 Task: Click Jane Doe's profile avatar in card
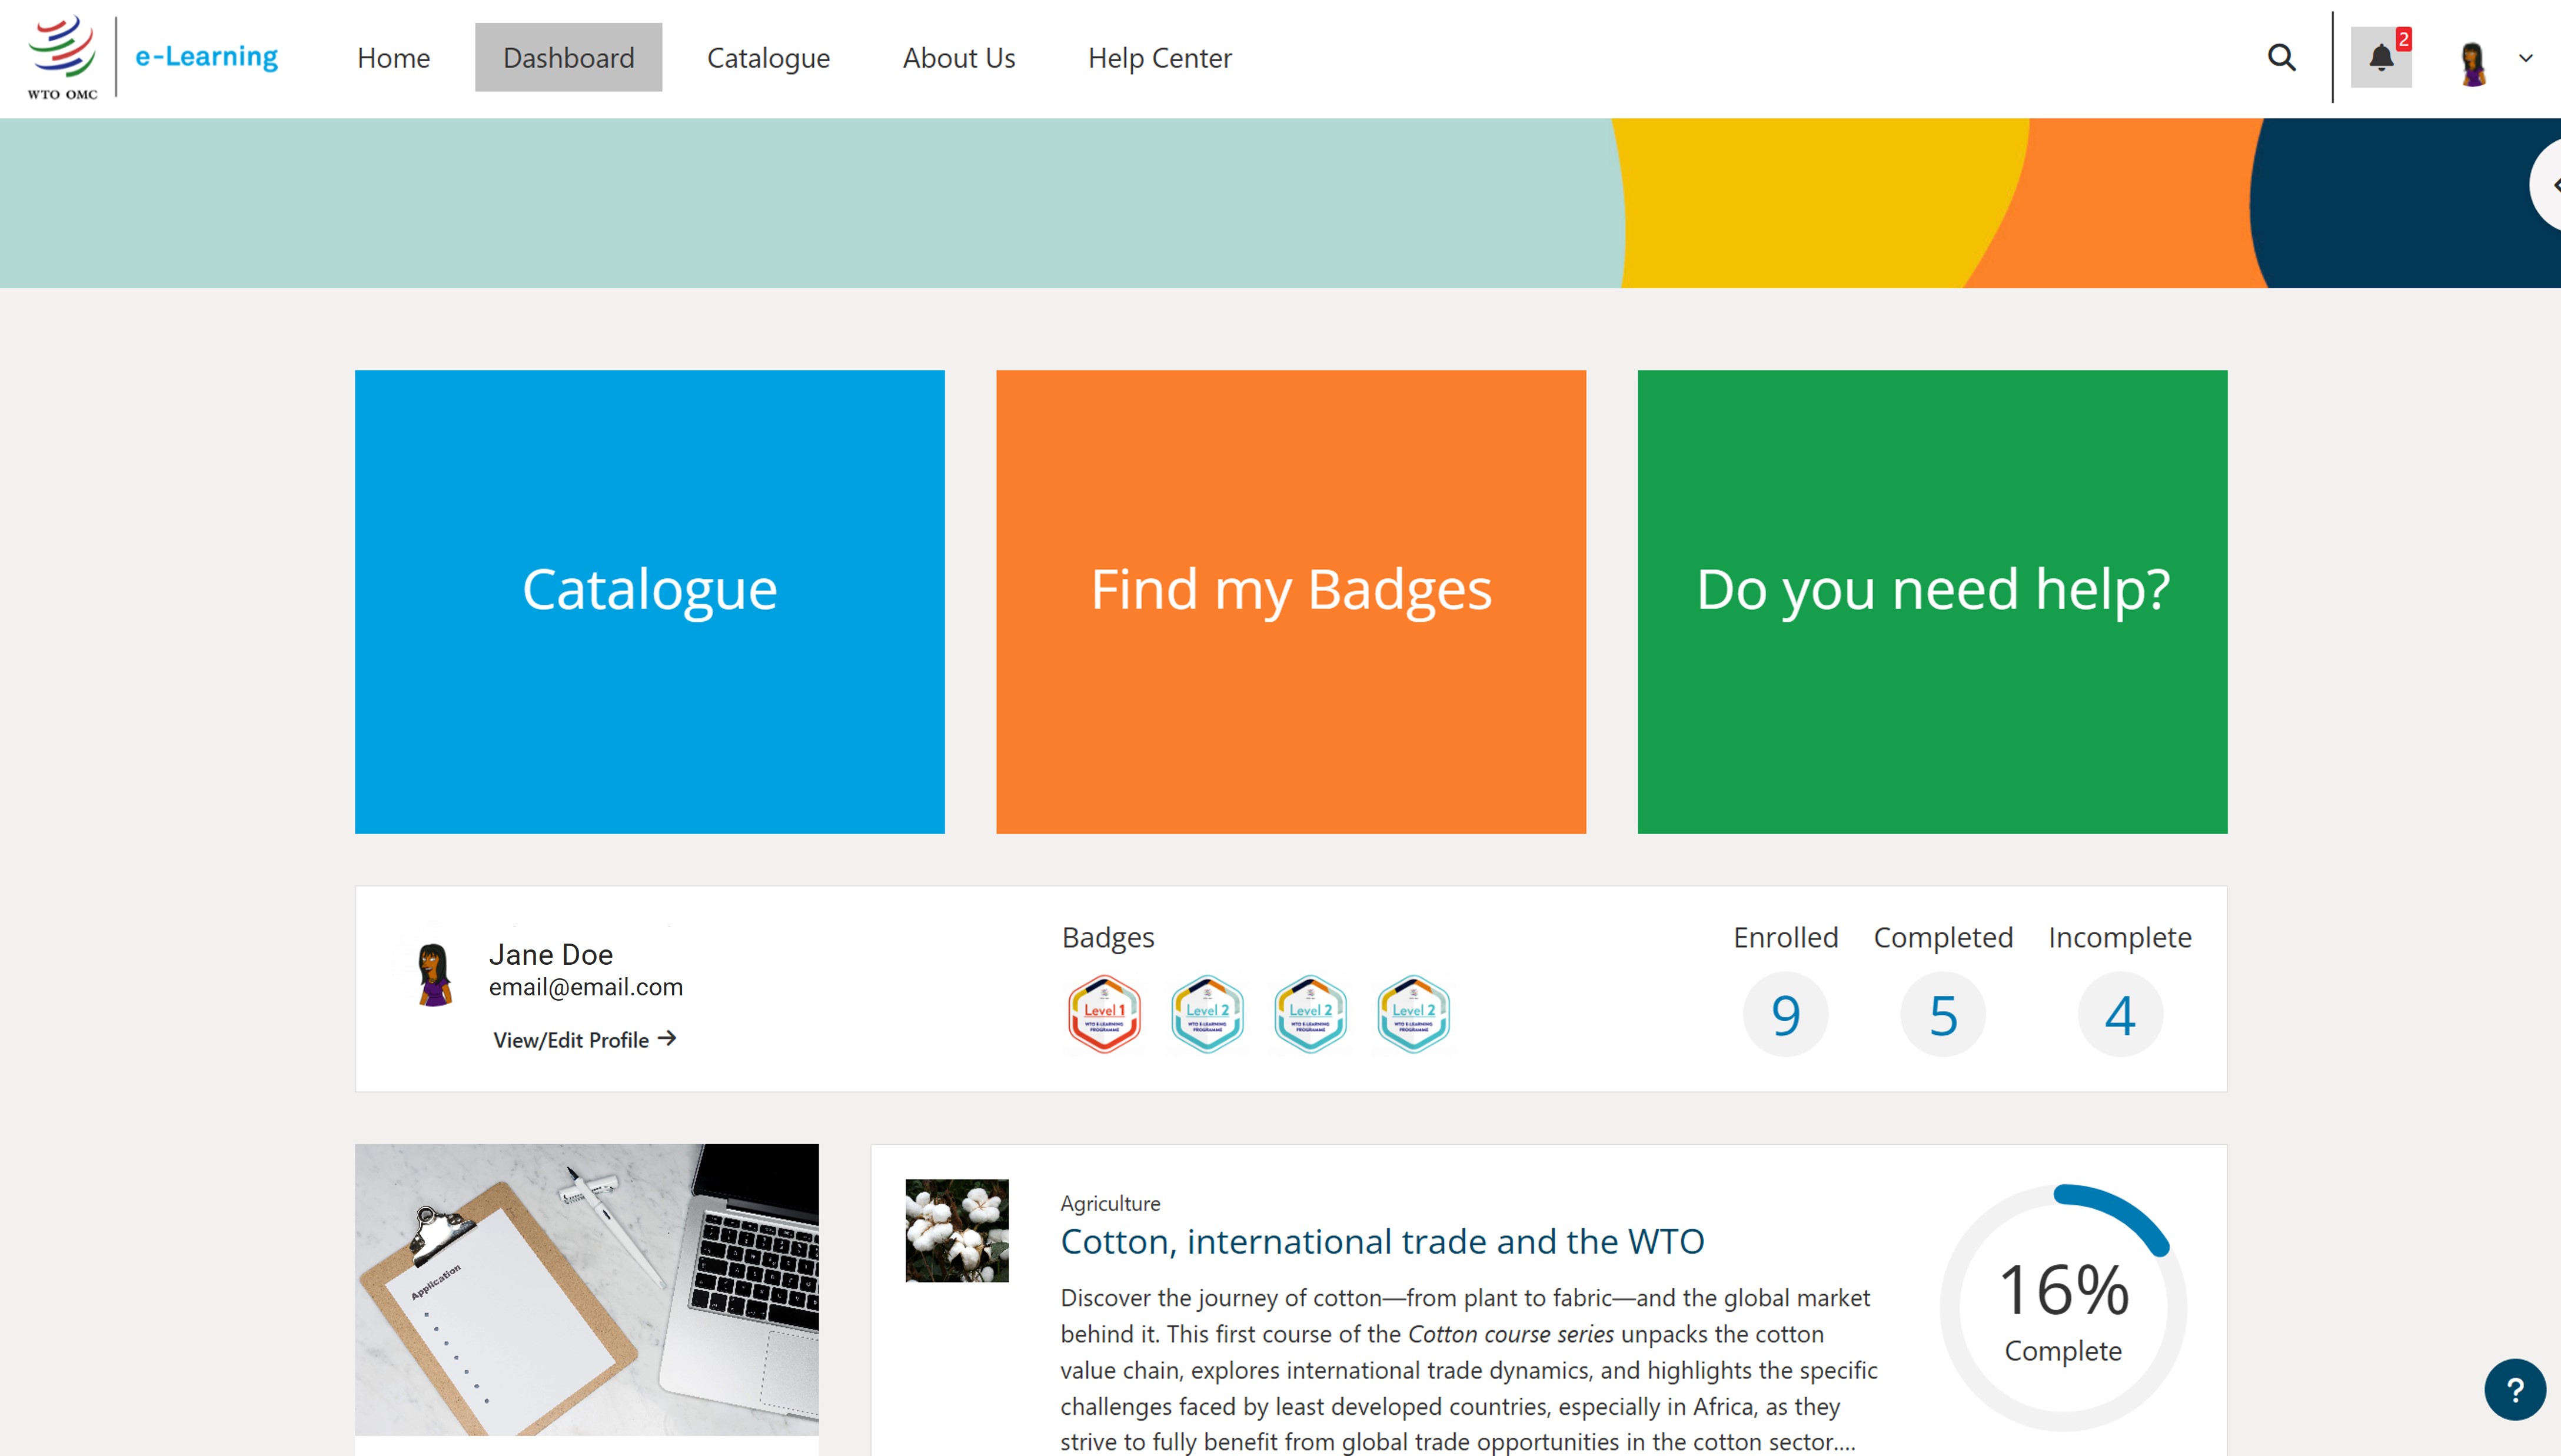434,975
